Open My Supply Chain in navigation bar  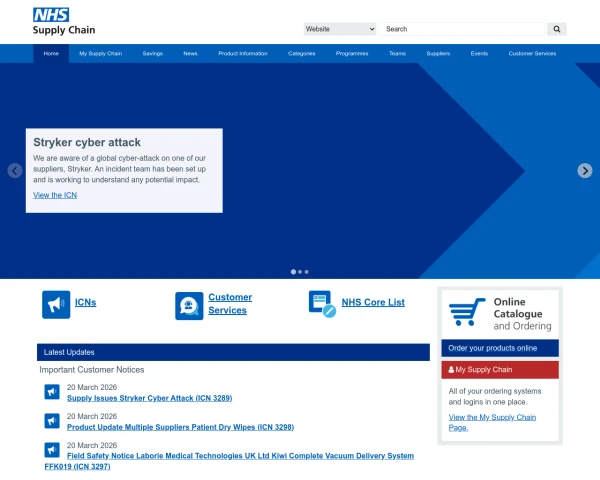[101, 54]
